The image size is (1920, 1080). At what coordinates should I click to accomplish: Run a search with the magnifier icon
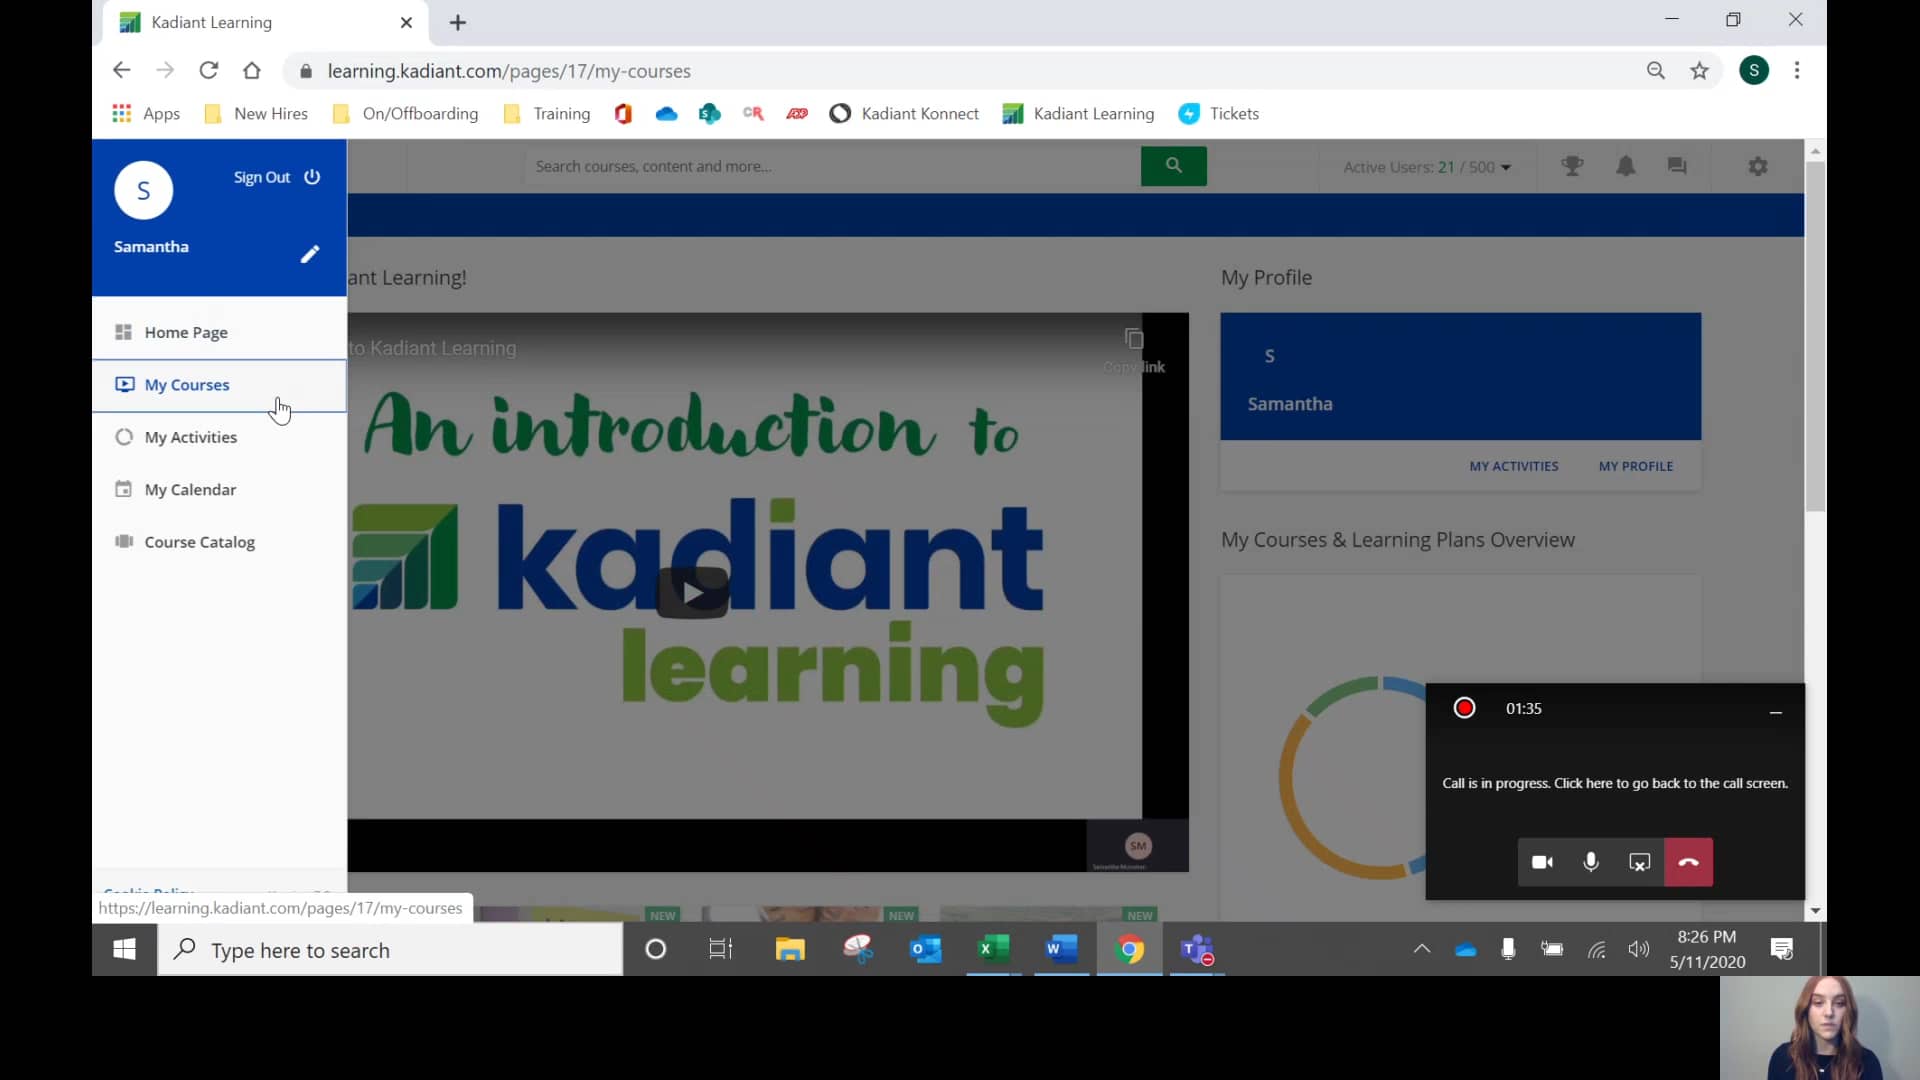tap(1173, 166)
